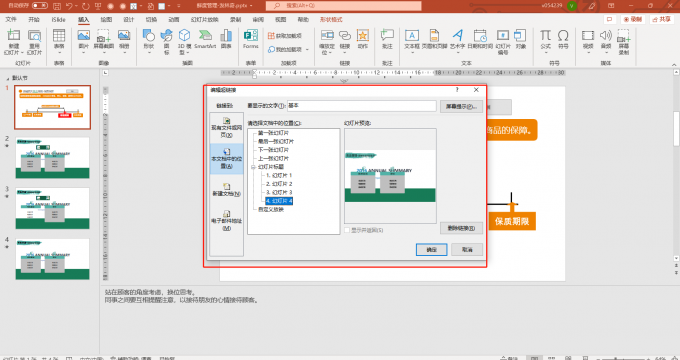
Task: Tick the grayed 'show and return' checkbox
Action: click(347, 230)
